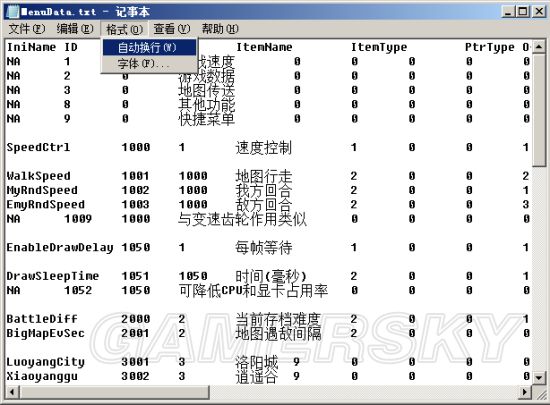The height and width of the screenshot is (405, 550).
Task: Click the 格式(O) menu
Action: [124, 29]
